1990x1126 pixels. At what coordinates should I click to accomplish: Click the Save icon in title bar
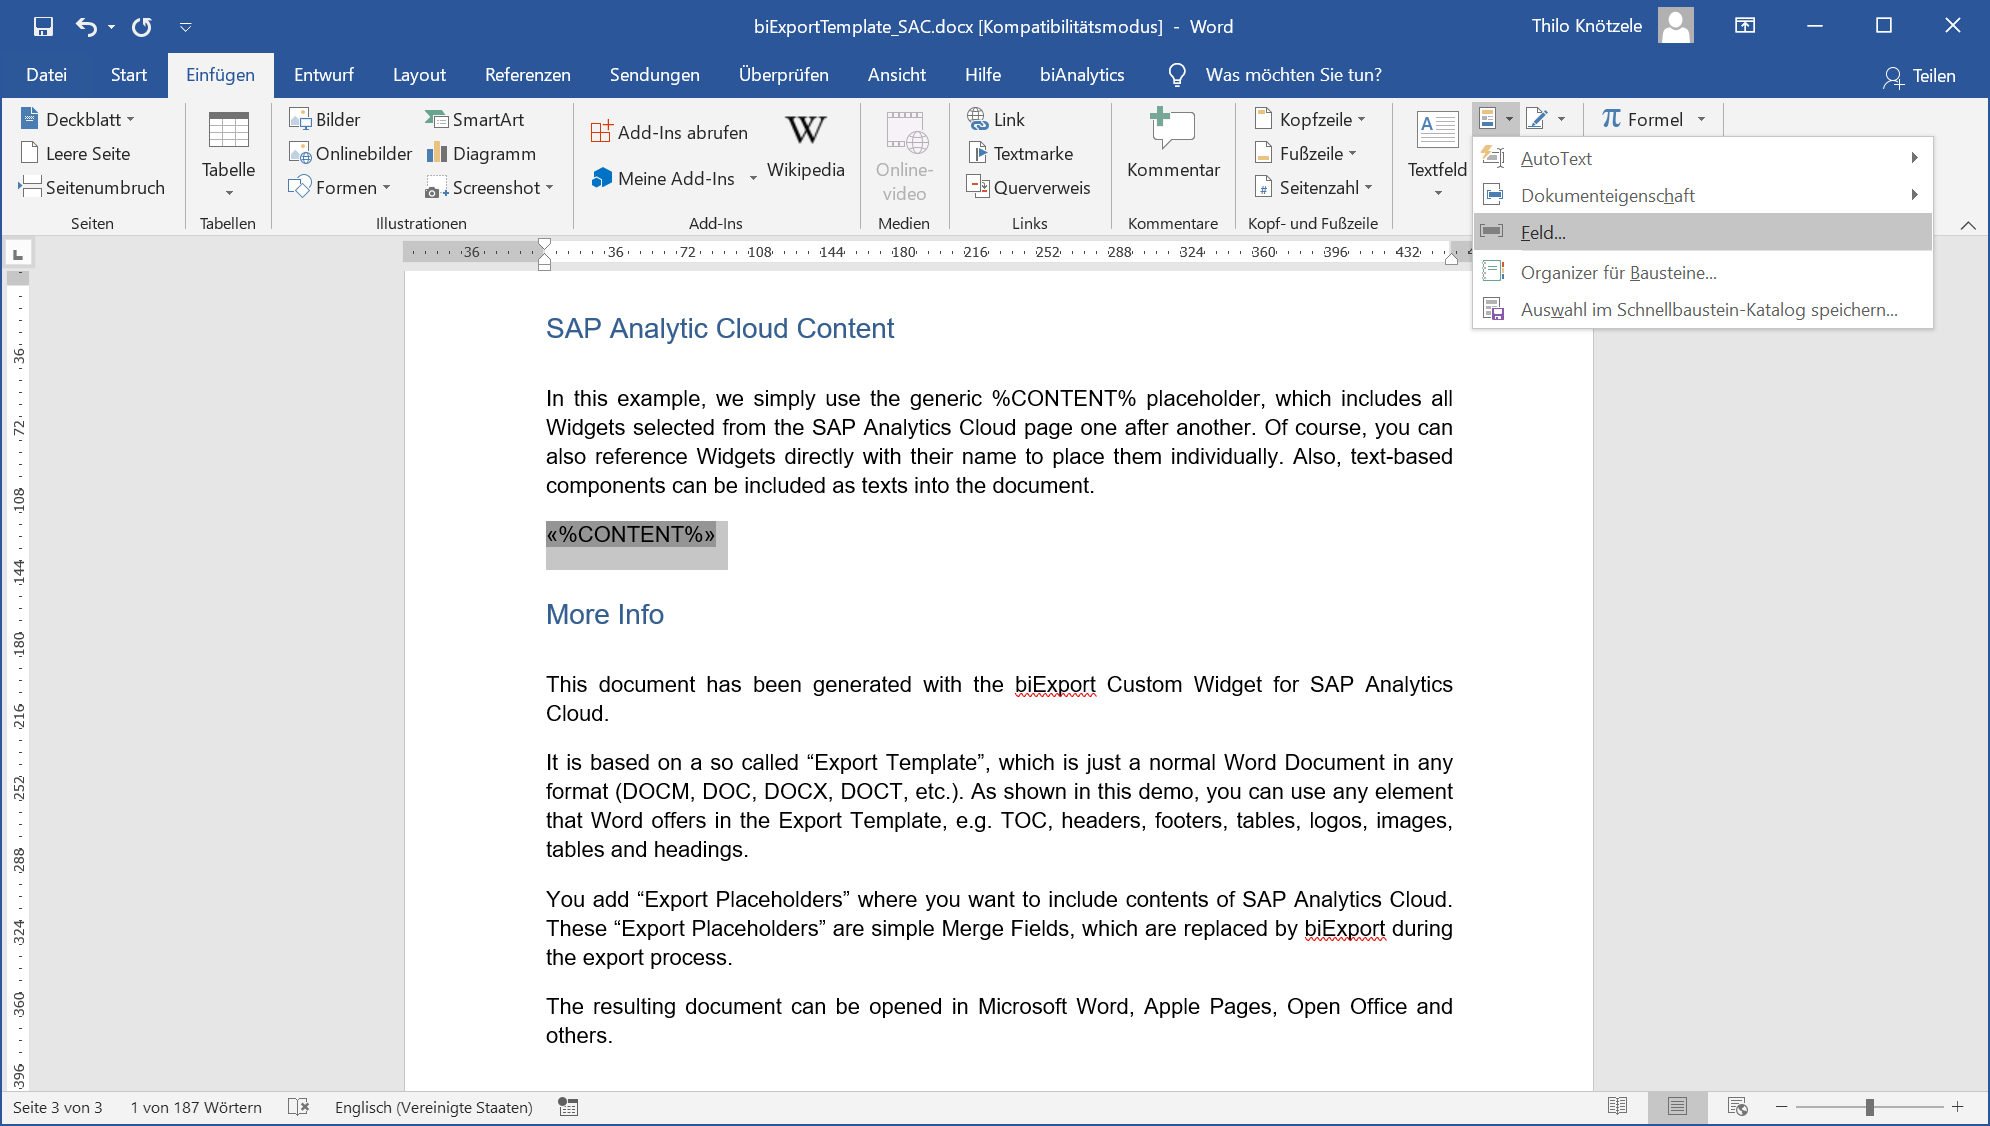(43, 26)
